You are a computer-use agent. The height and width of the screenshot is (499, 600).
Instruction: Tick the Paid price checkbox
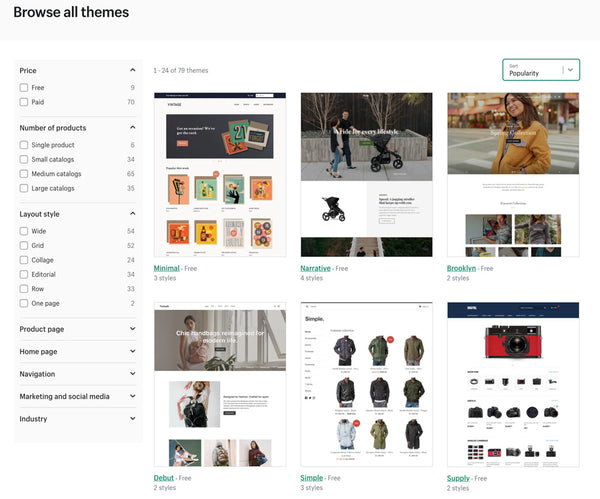(x=24, y=102)
